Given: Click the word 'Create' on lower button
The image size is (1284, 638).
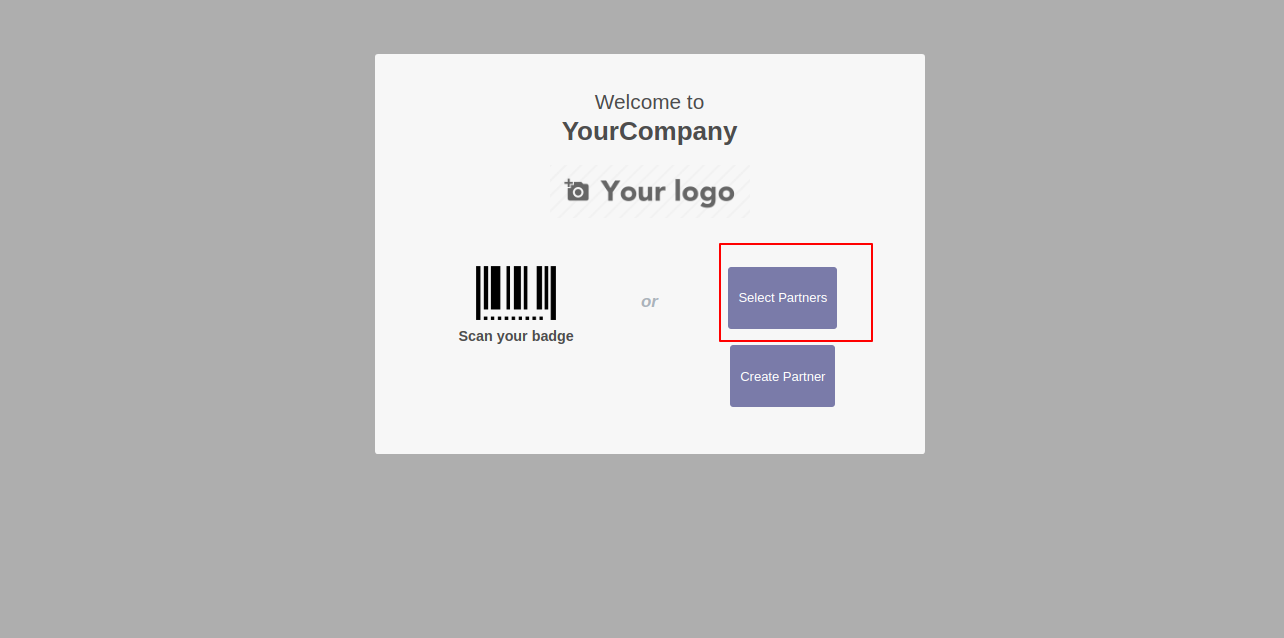Looking at the screenshot, I should pyautogui.click(x=760, y=377).
